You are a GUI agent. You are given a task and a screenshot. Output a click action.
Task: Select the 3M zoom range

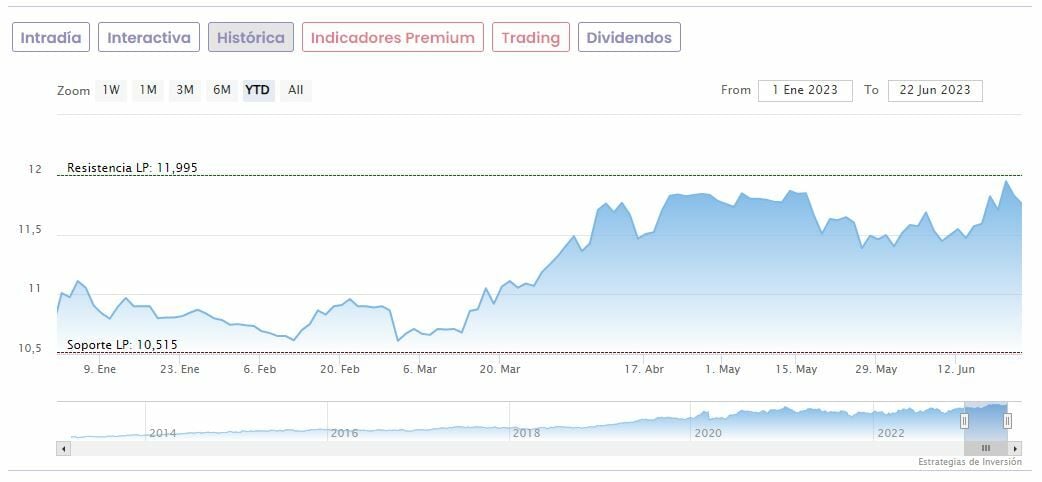click(x=185, y=90)
